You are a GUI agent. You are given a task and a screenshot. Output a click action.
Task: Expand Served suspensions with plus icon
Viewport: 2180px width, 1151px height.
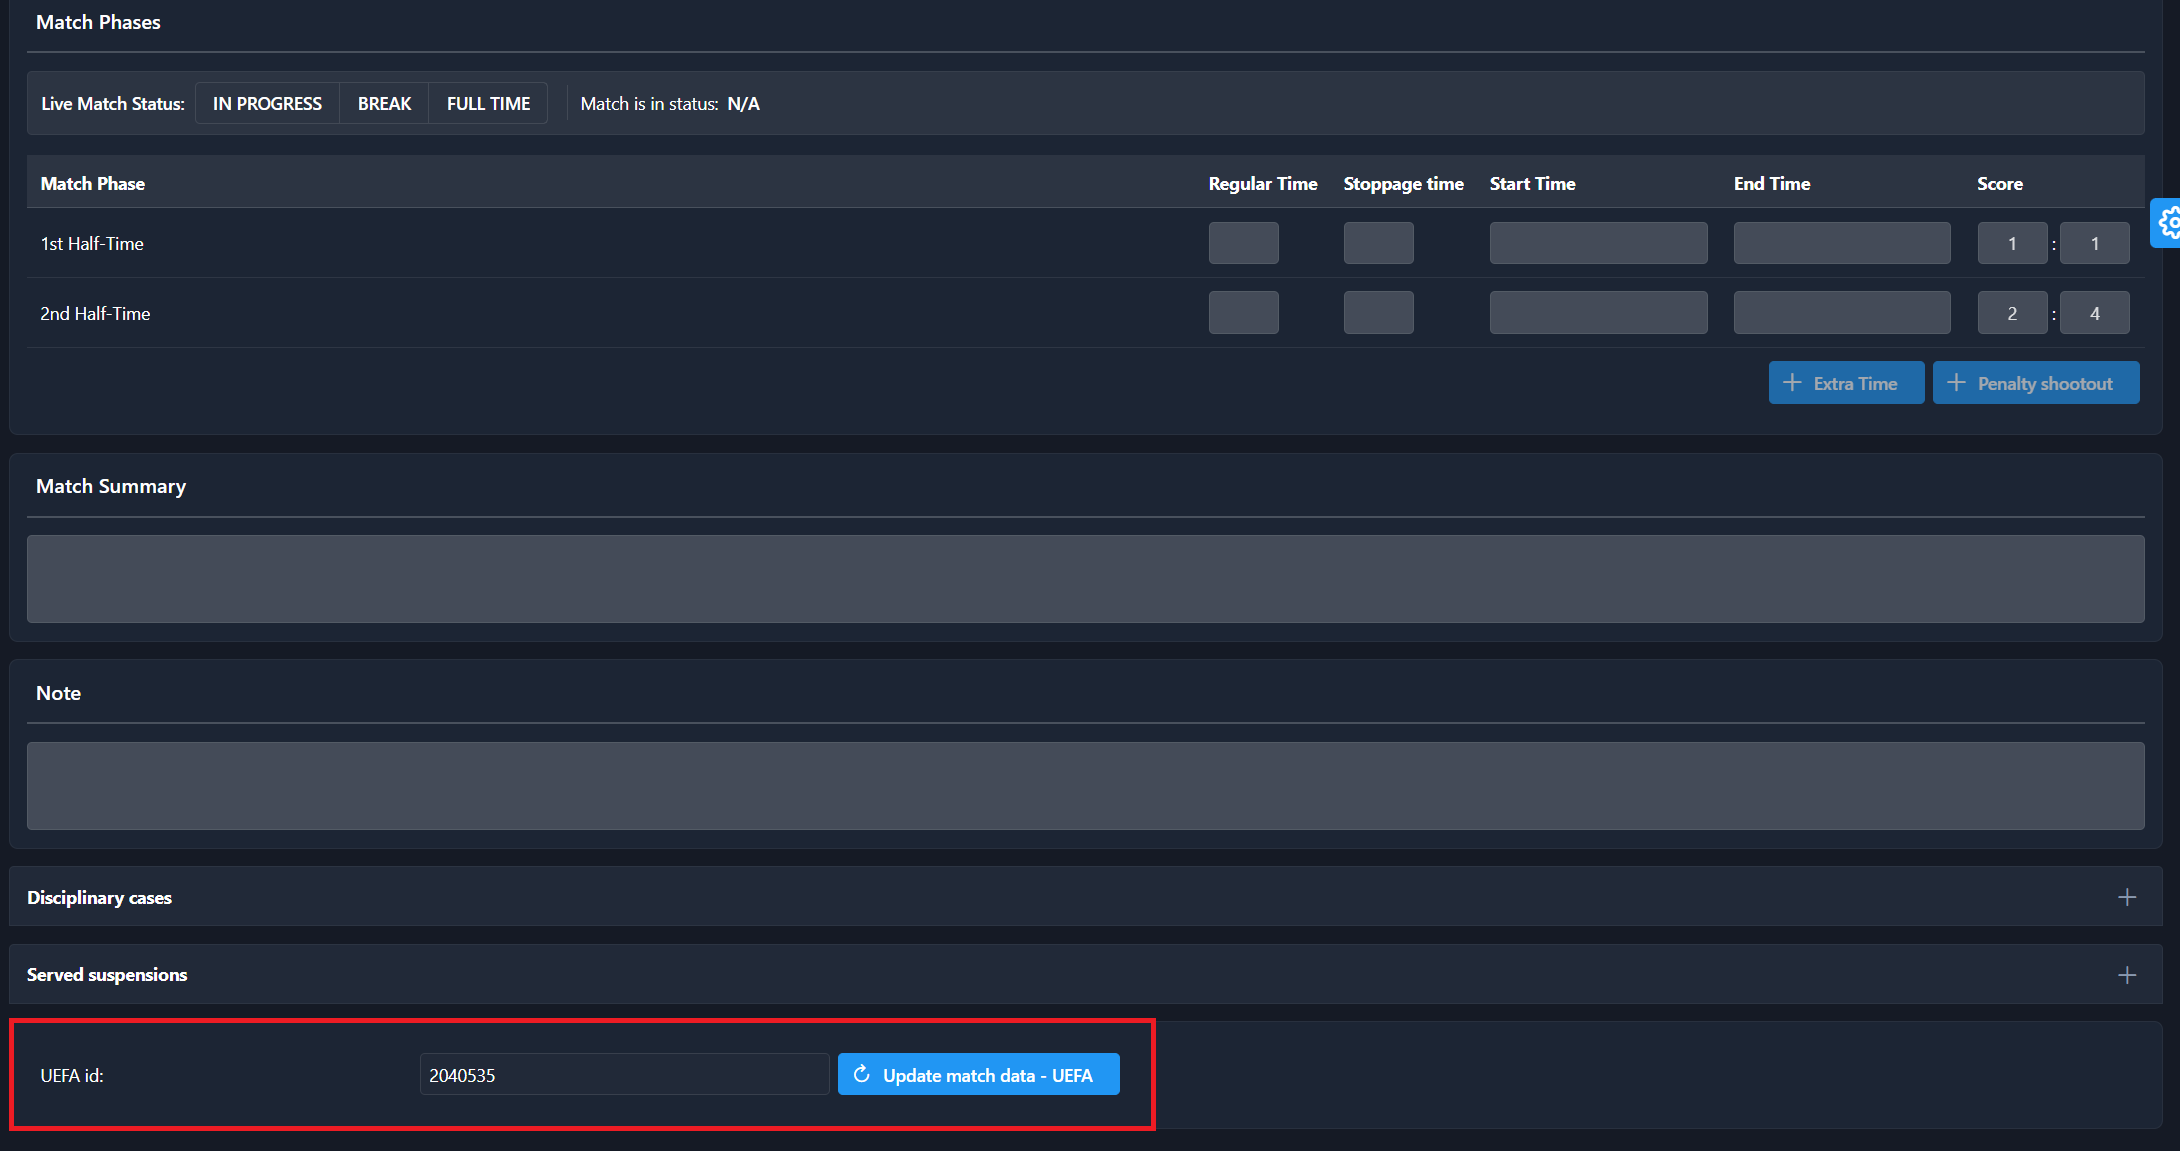[2126, 975]
